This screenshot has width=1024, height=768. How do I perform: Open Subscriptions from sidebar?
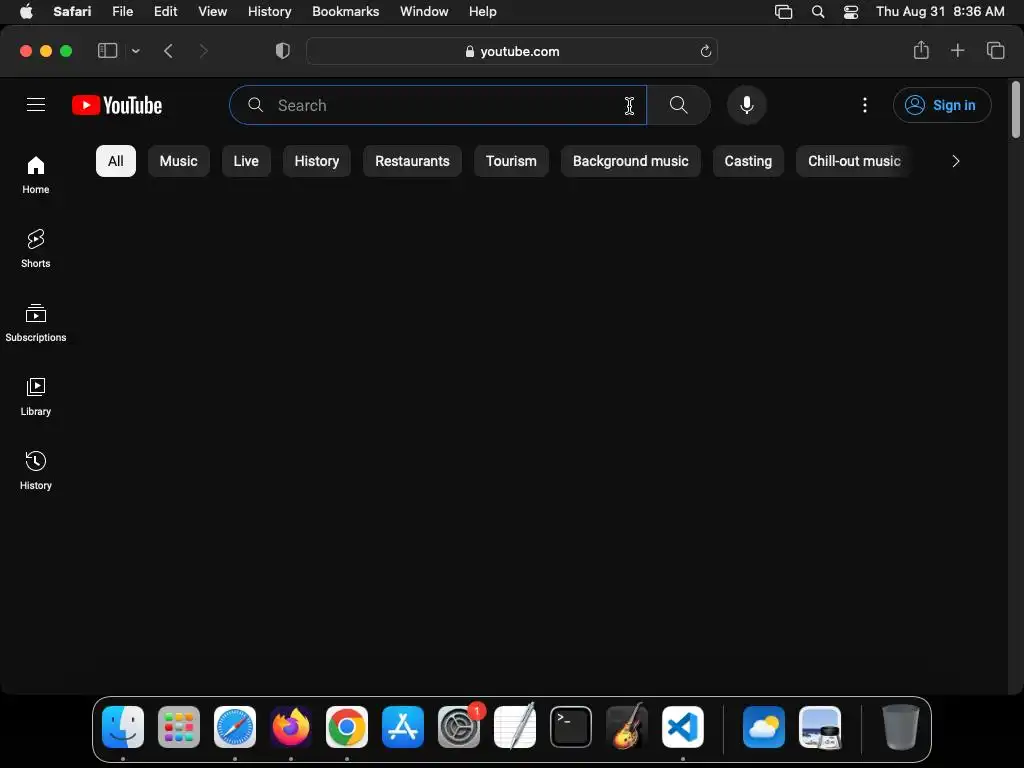tap(36, 323)
